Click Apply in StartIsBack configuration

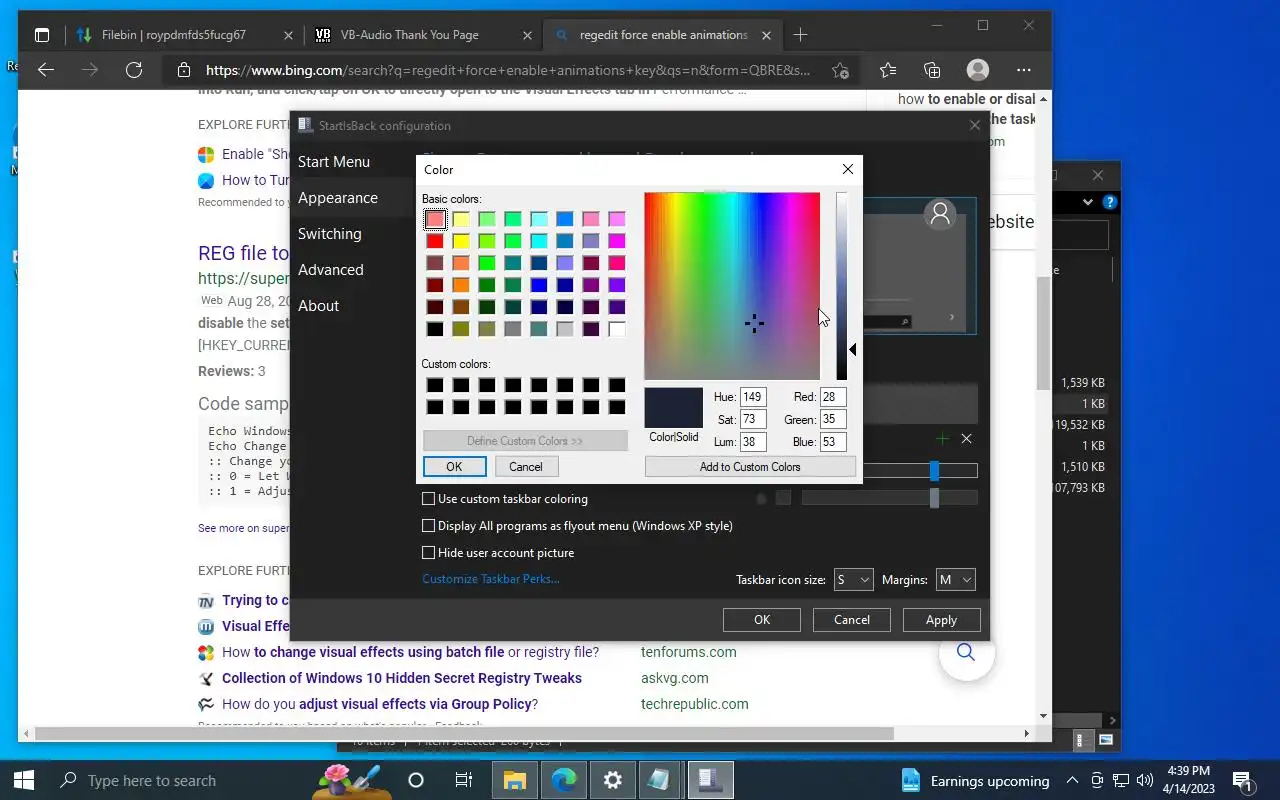pos(941,620)
